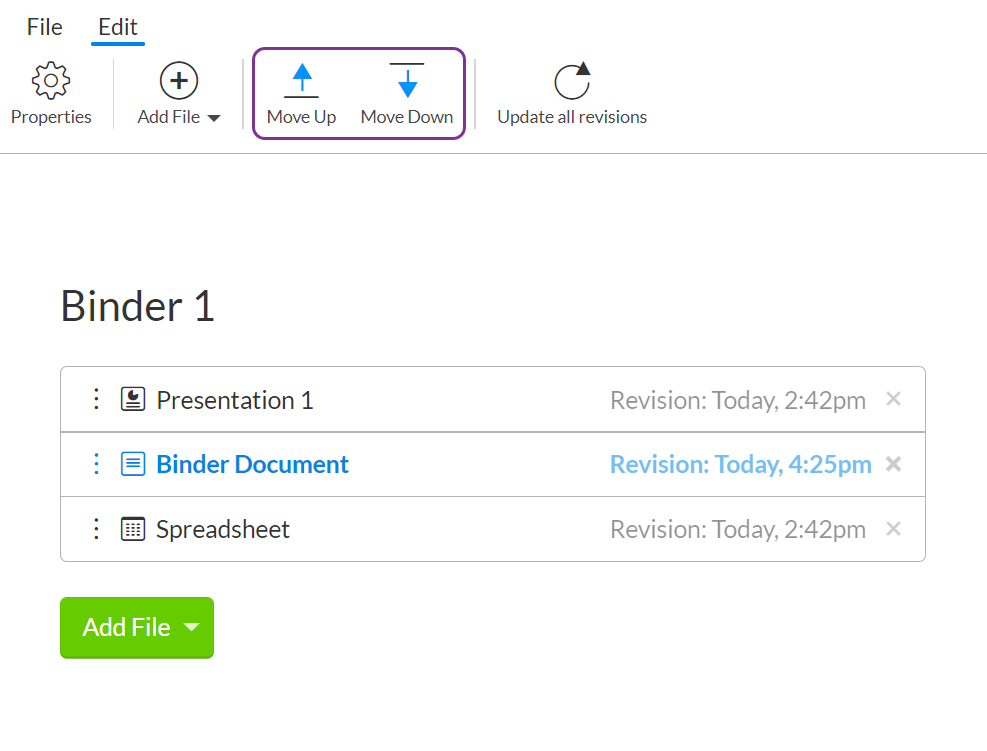Image resolution: width=987 pixels, height=751 pixels.
Task: Expand the green Add File button dropdown
Action: coord(191,627)
